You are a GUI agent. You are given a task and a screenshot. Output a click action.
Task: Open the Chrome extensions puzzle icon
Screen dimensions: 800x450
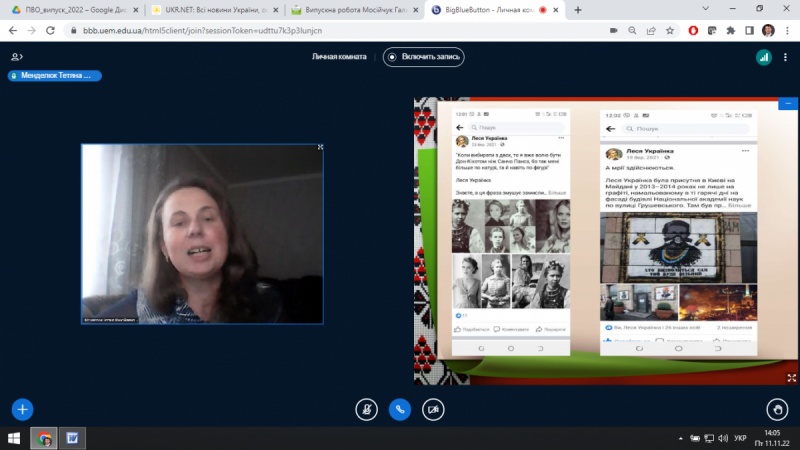(x=731, y=30)
